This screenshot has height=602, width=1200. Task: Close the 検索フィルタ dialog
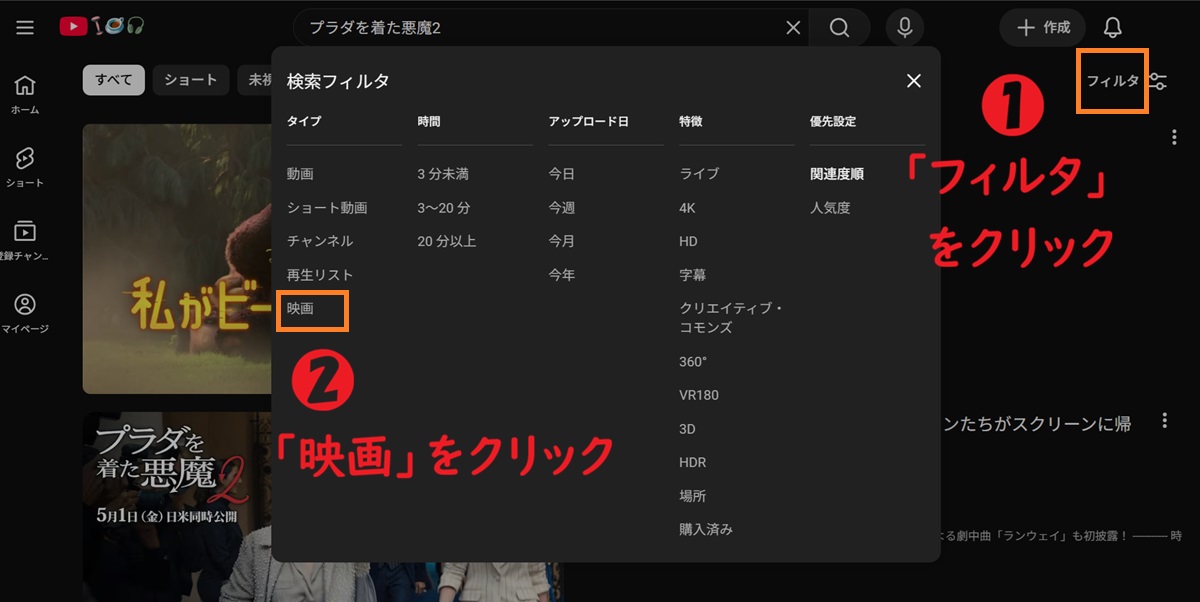913,81
